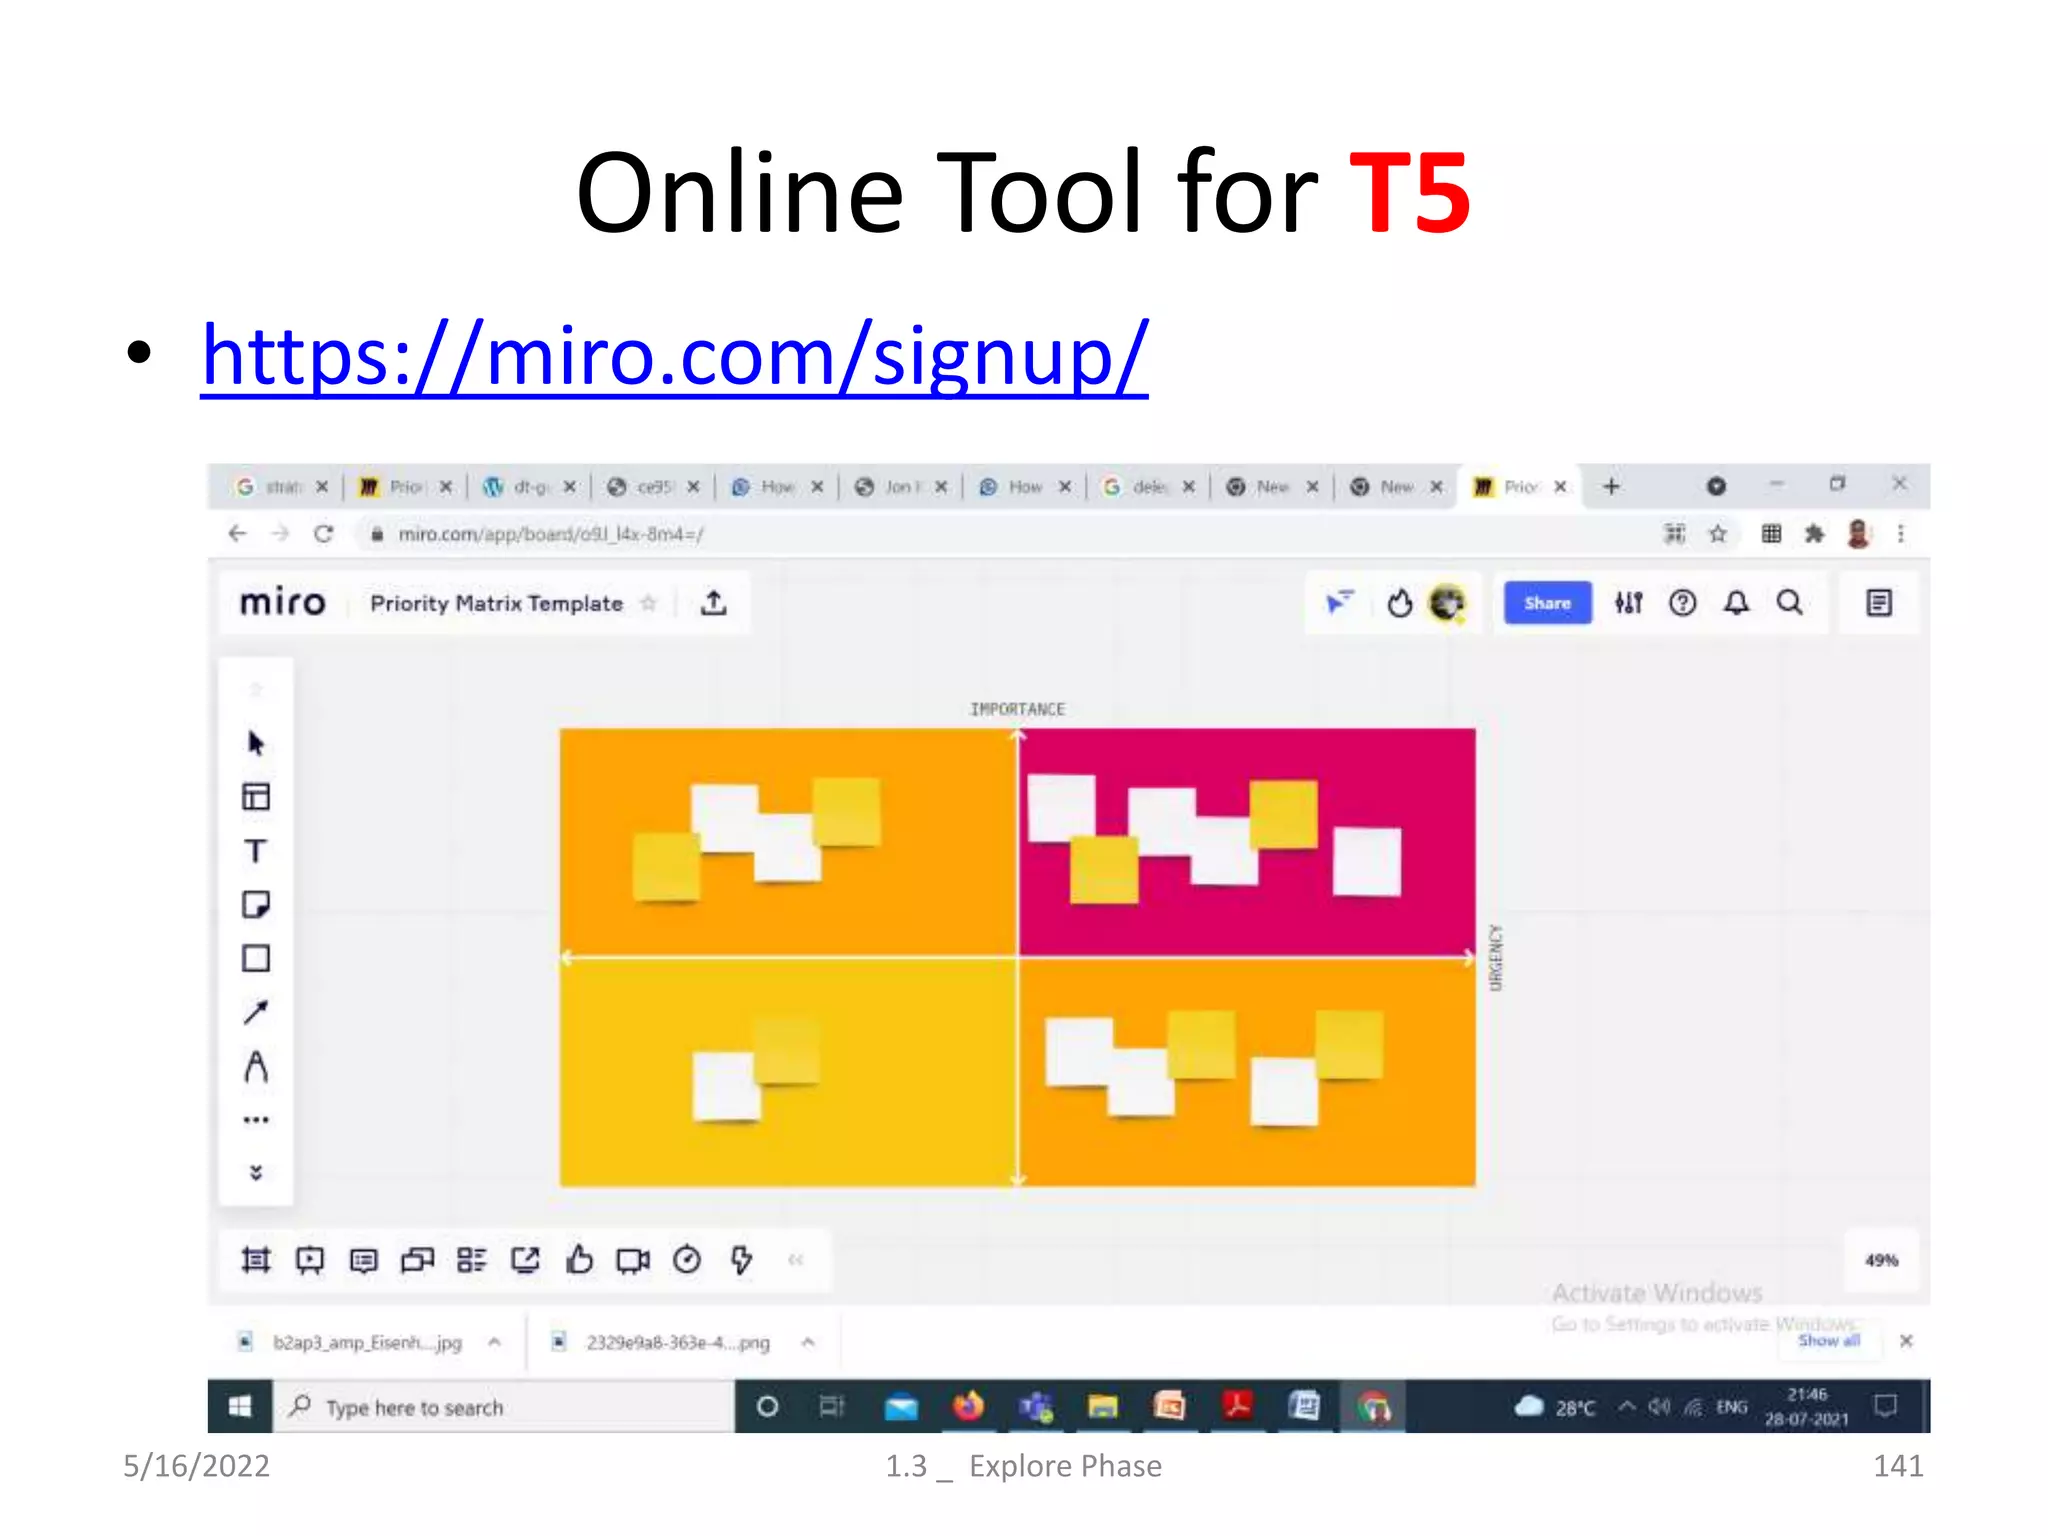Click the Export upload icon
The image size is (2048, 1536).
(713, 603)
